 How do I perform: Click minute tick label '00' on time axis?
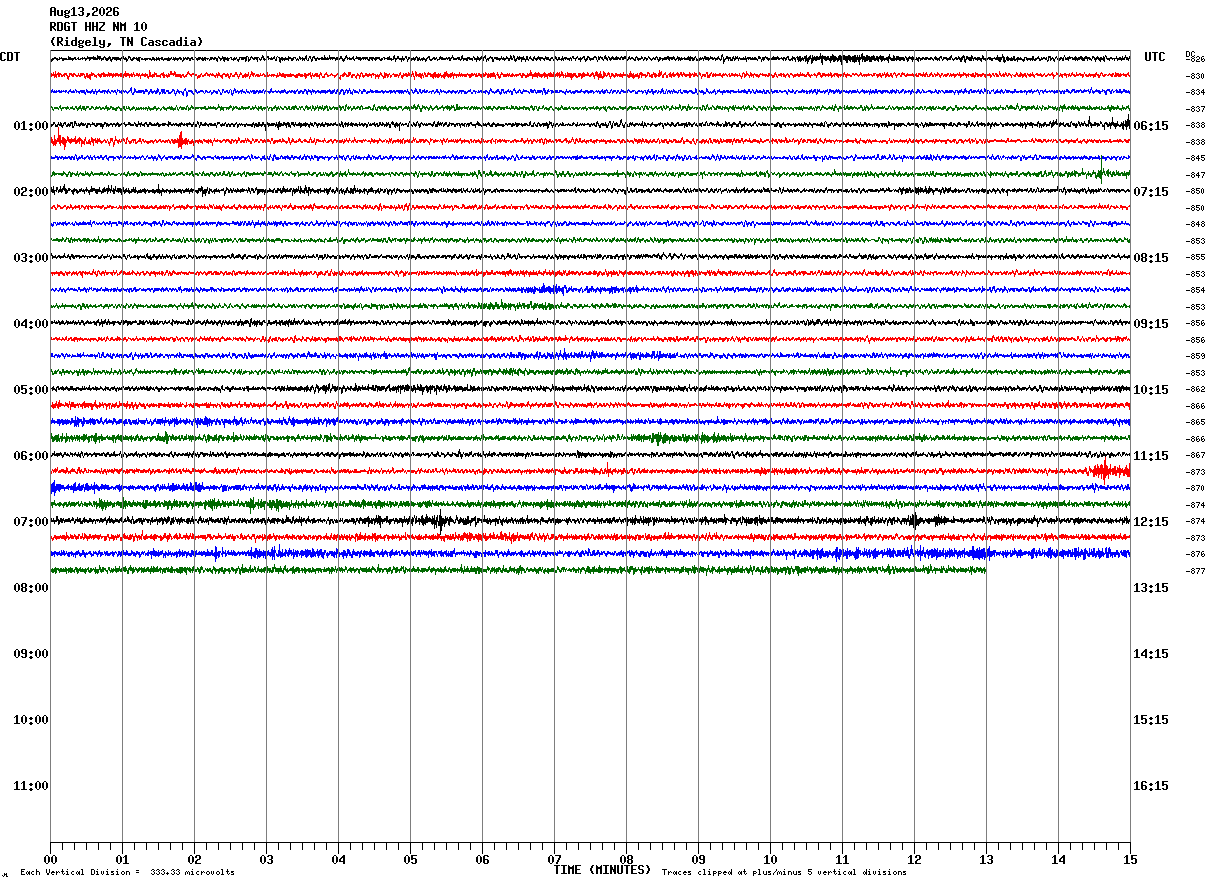[x=50, y=859]
